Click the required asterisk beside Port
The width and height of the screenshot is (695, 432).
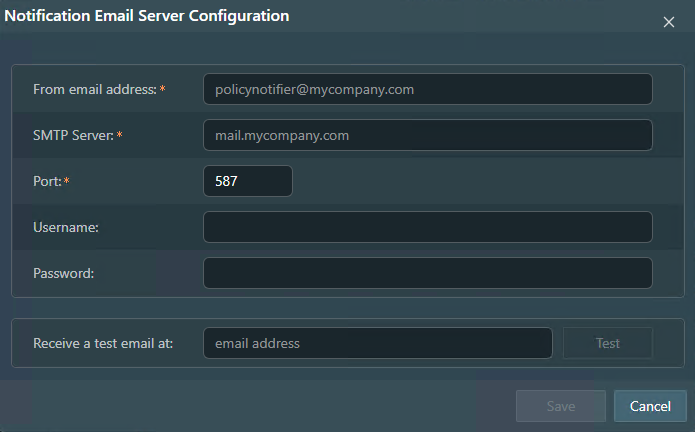67,181
